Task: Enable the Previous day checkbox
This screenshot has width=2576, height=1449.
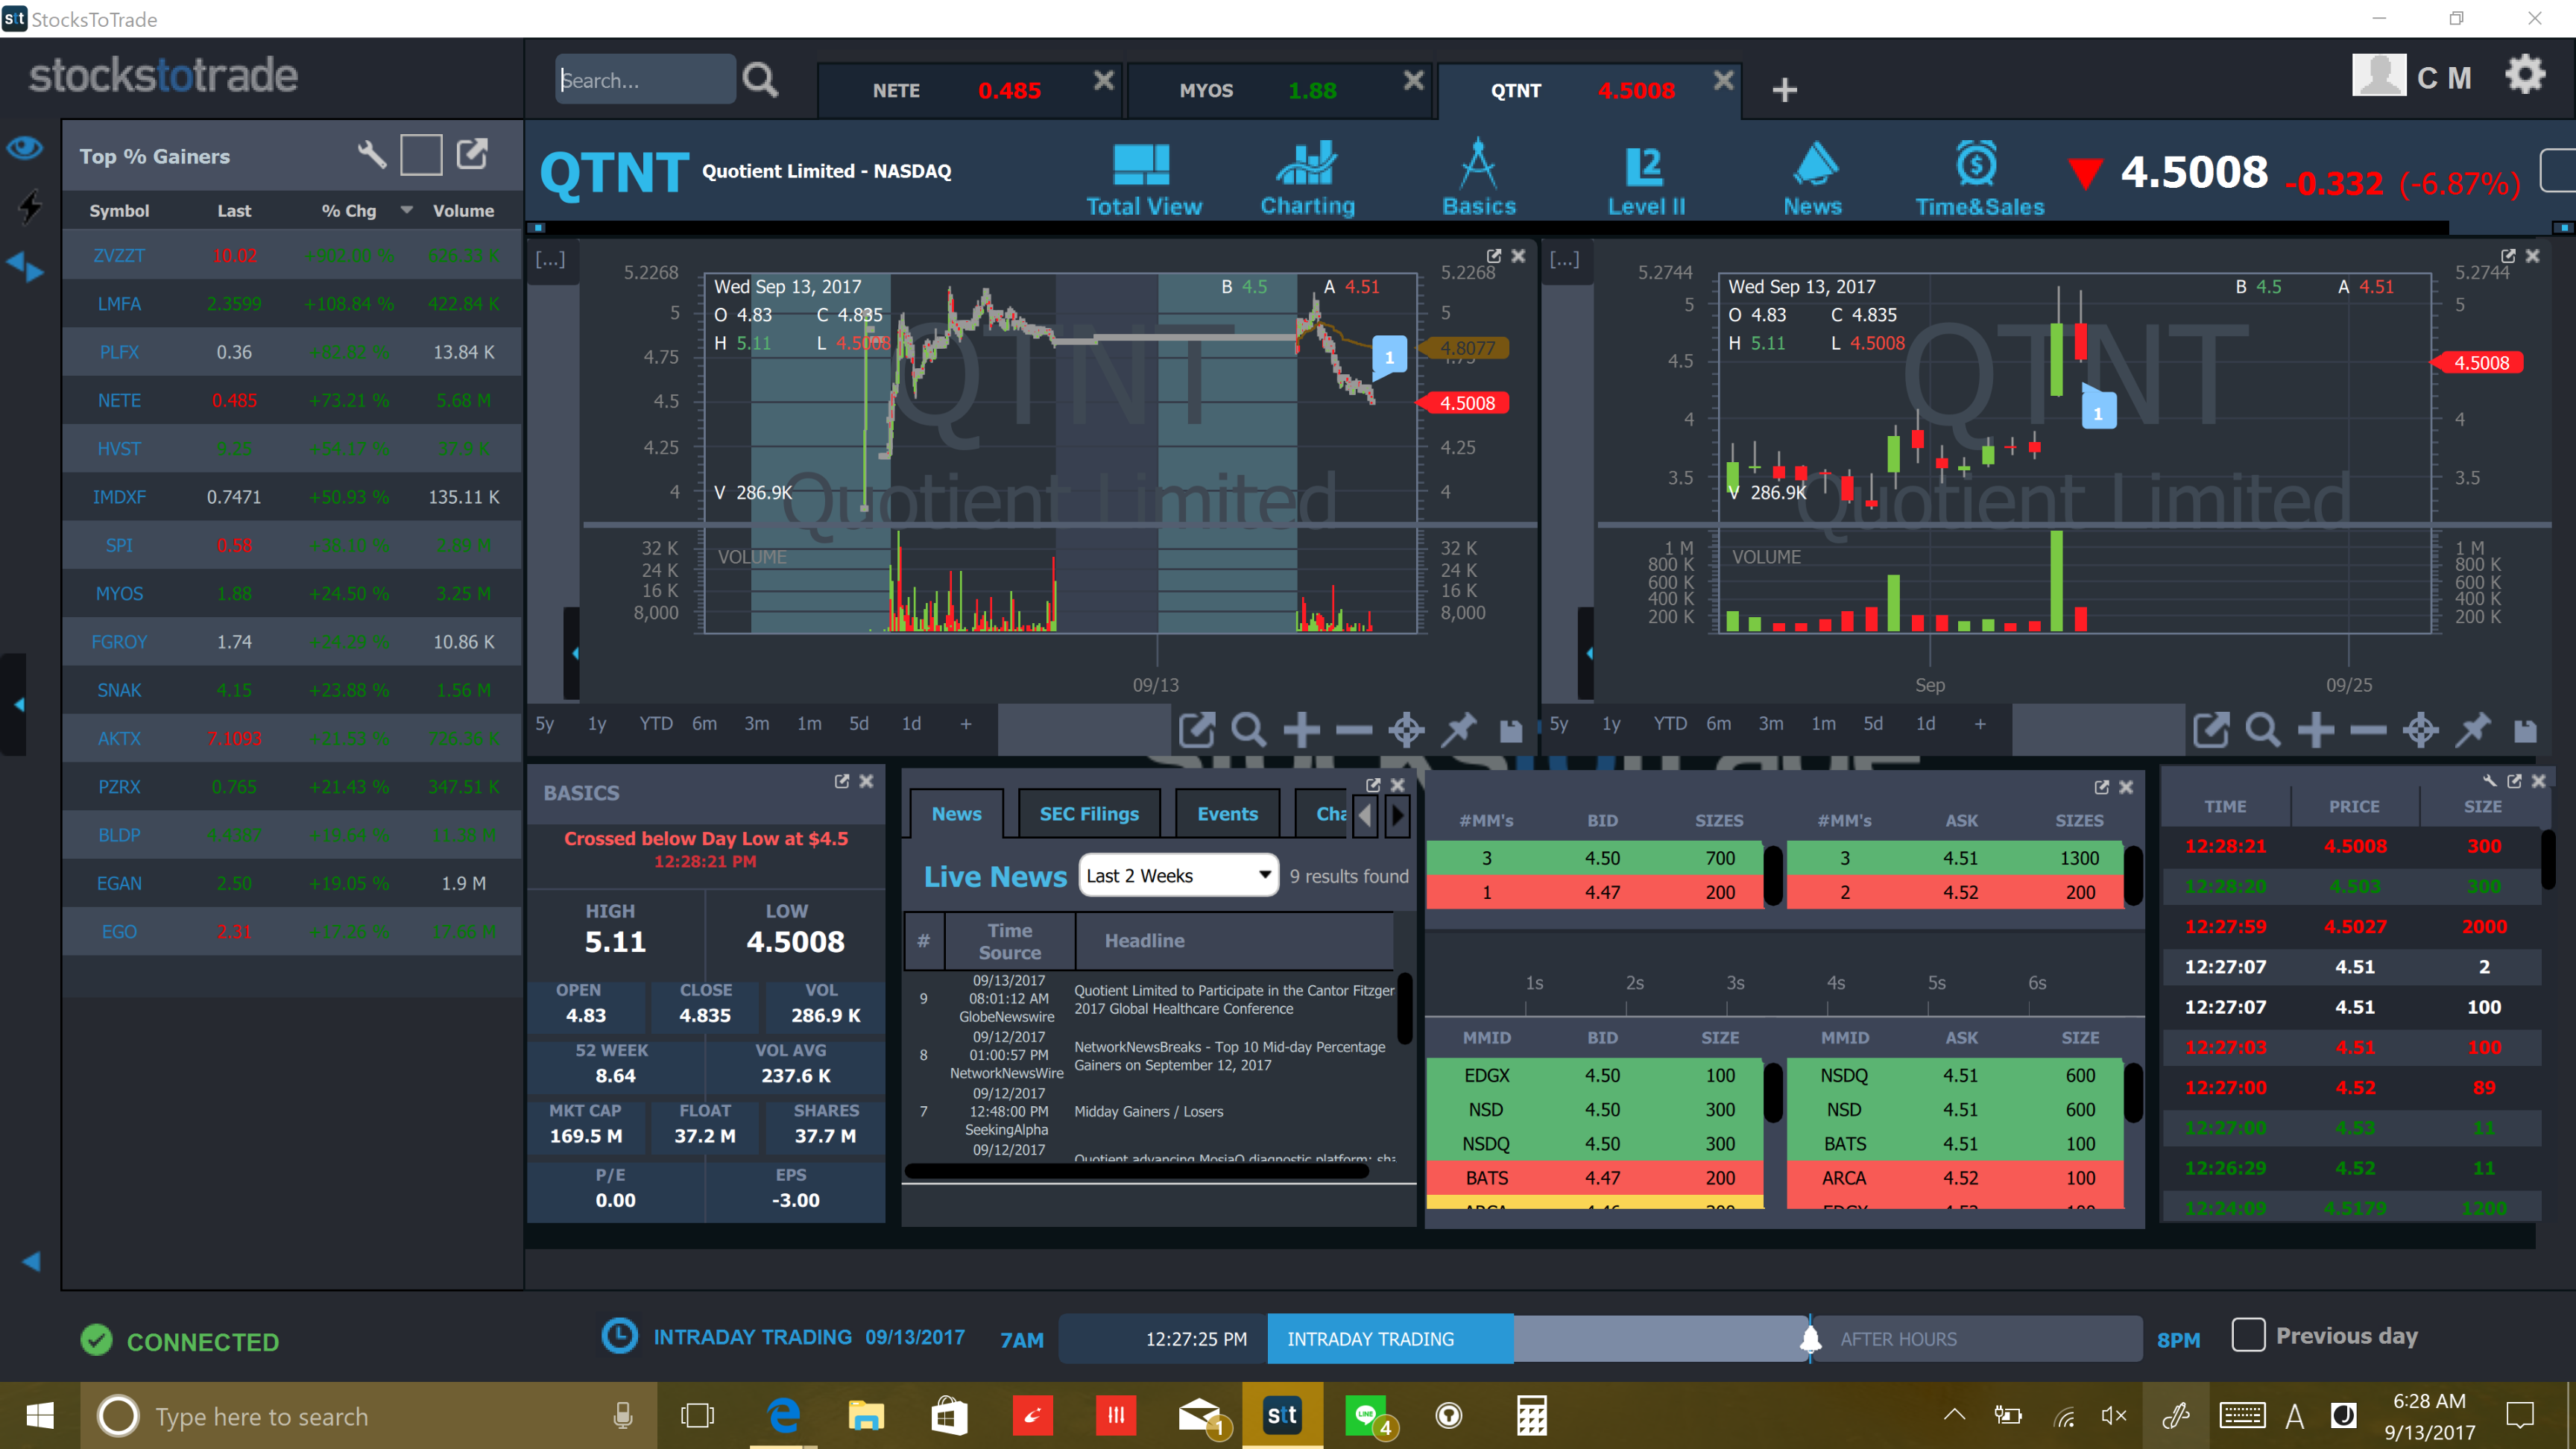Action: click(2248, 1335)
